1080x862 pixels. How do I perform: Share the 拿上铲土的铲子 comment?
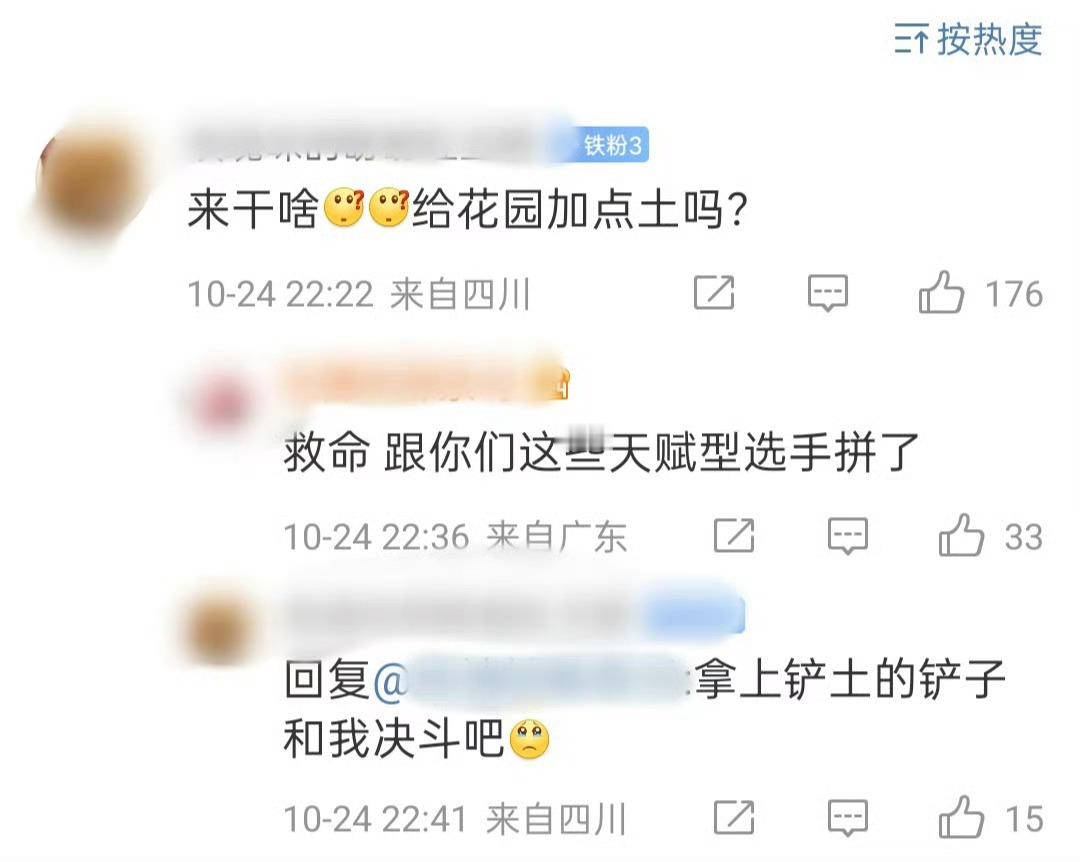[734, 817]
